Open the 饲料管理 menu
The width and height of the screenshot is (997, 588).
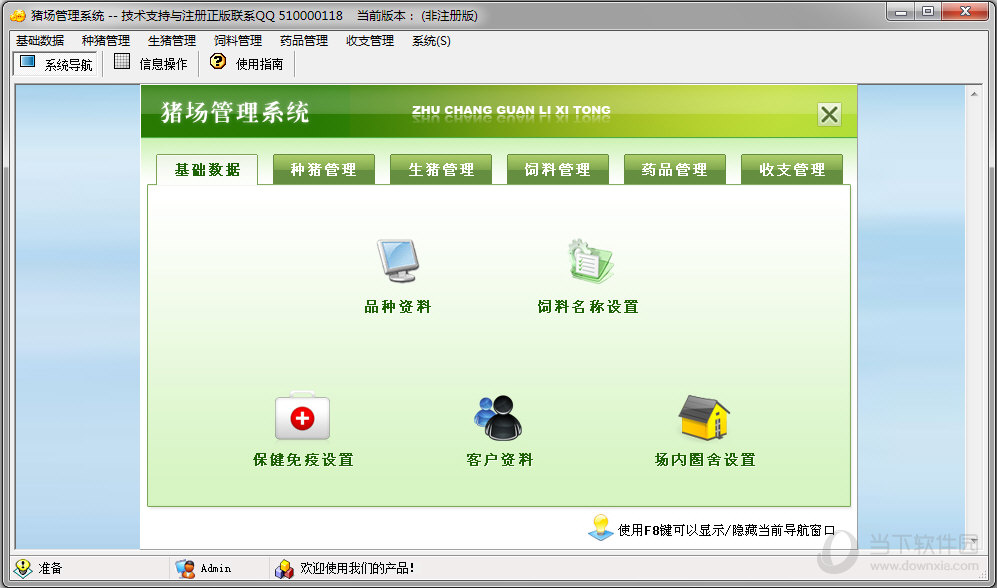coord(238,41)
